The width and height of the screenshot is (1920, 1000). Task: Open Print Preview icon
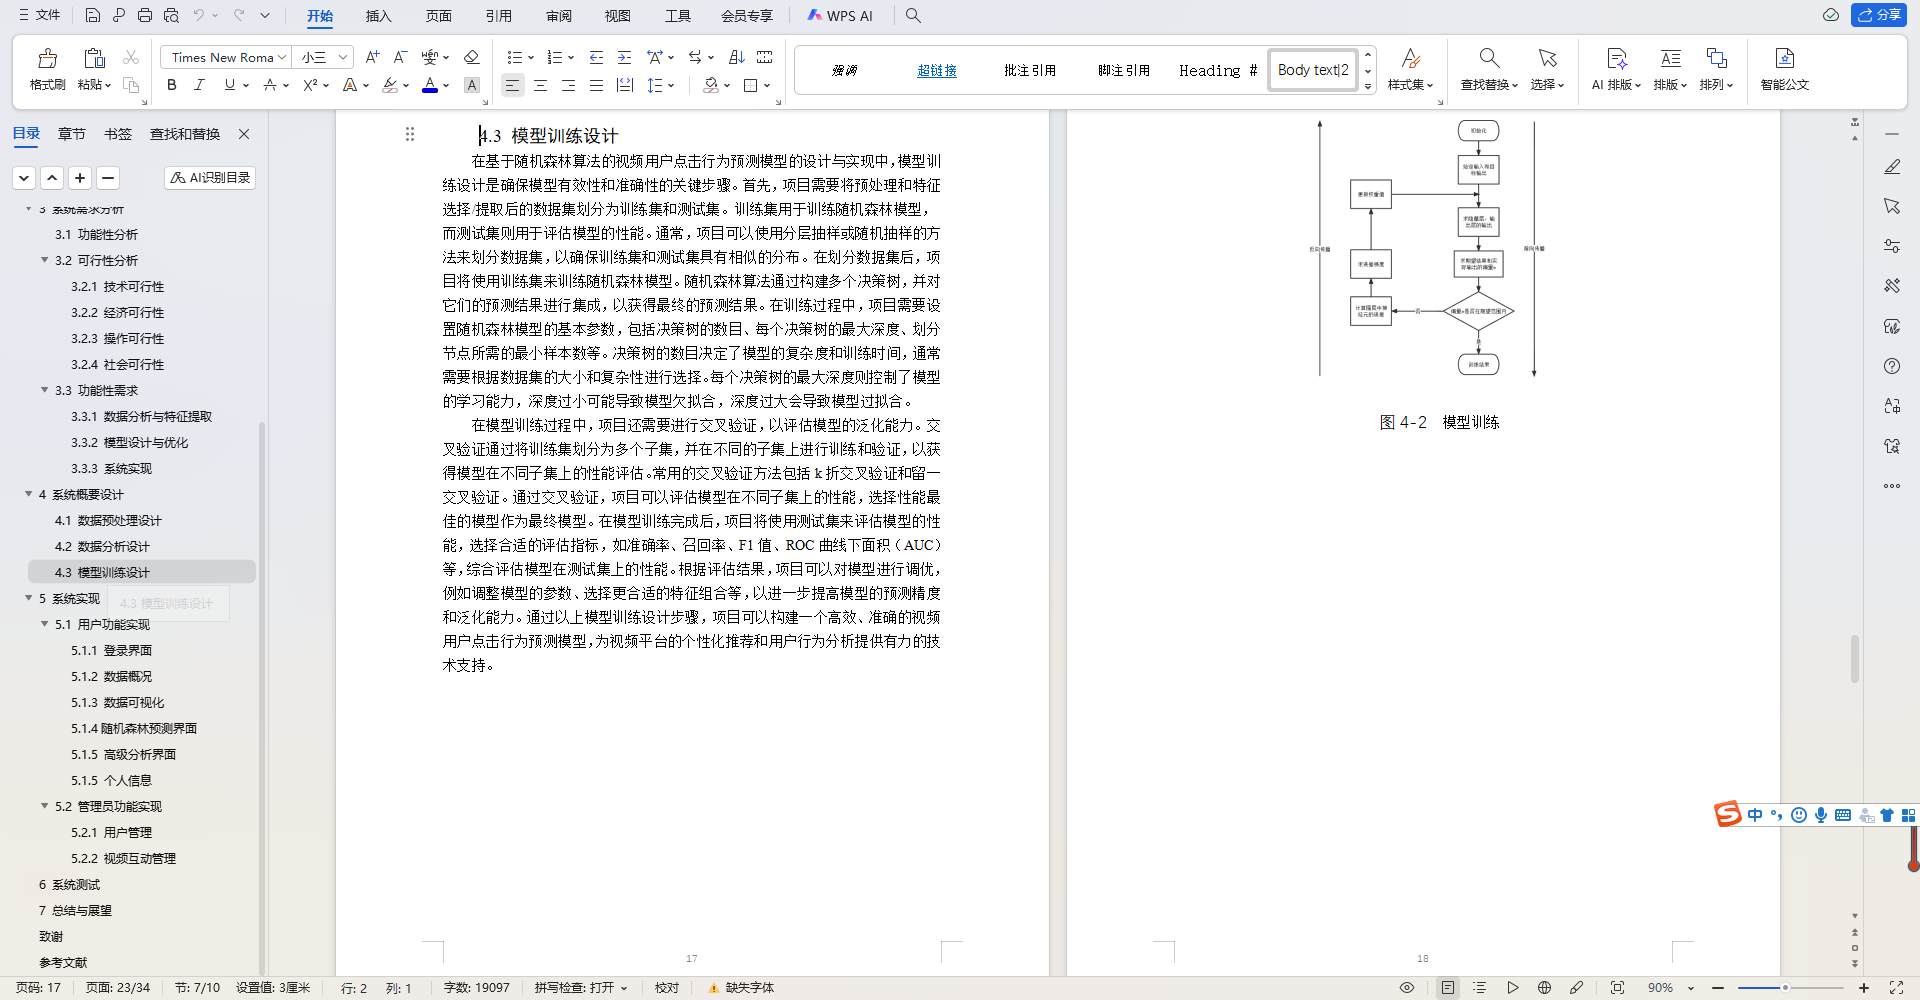coord(171,15)
